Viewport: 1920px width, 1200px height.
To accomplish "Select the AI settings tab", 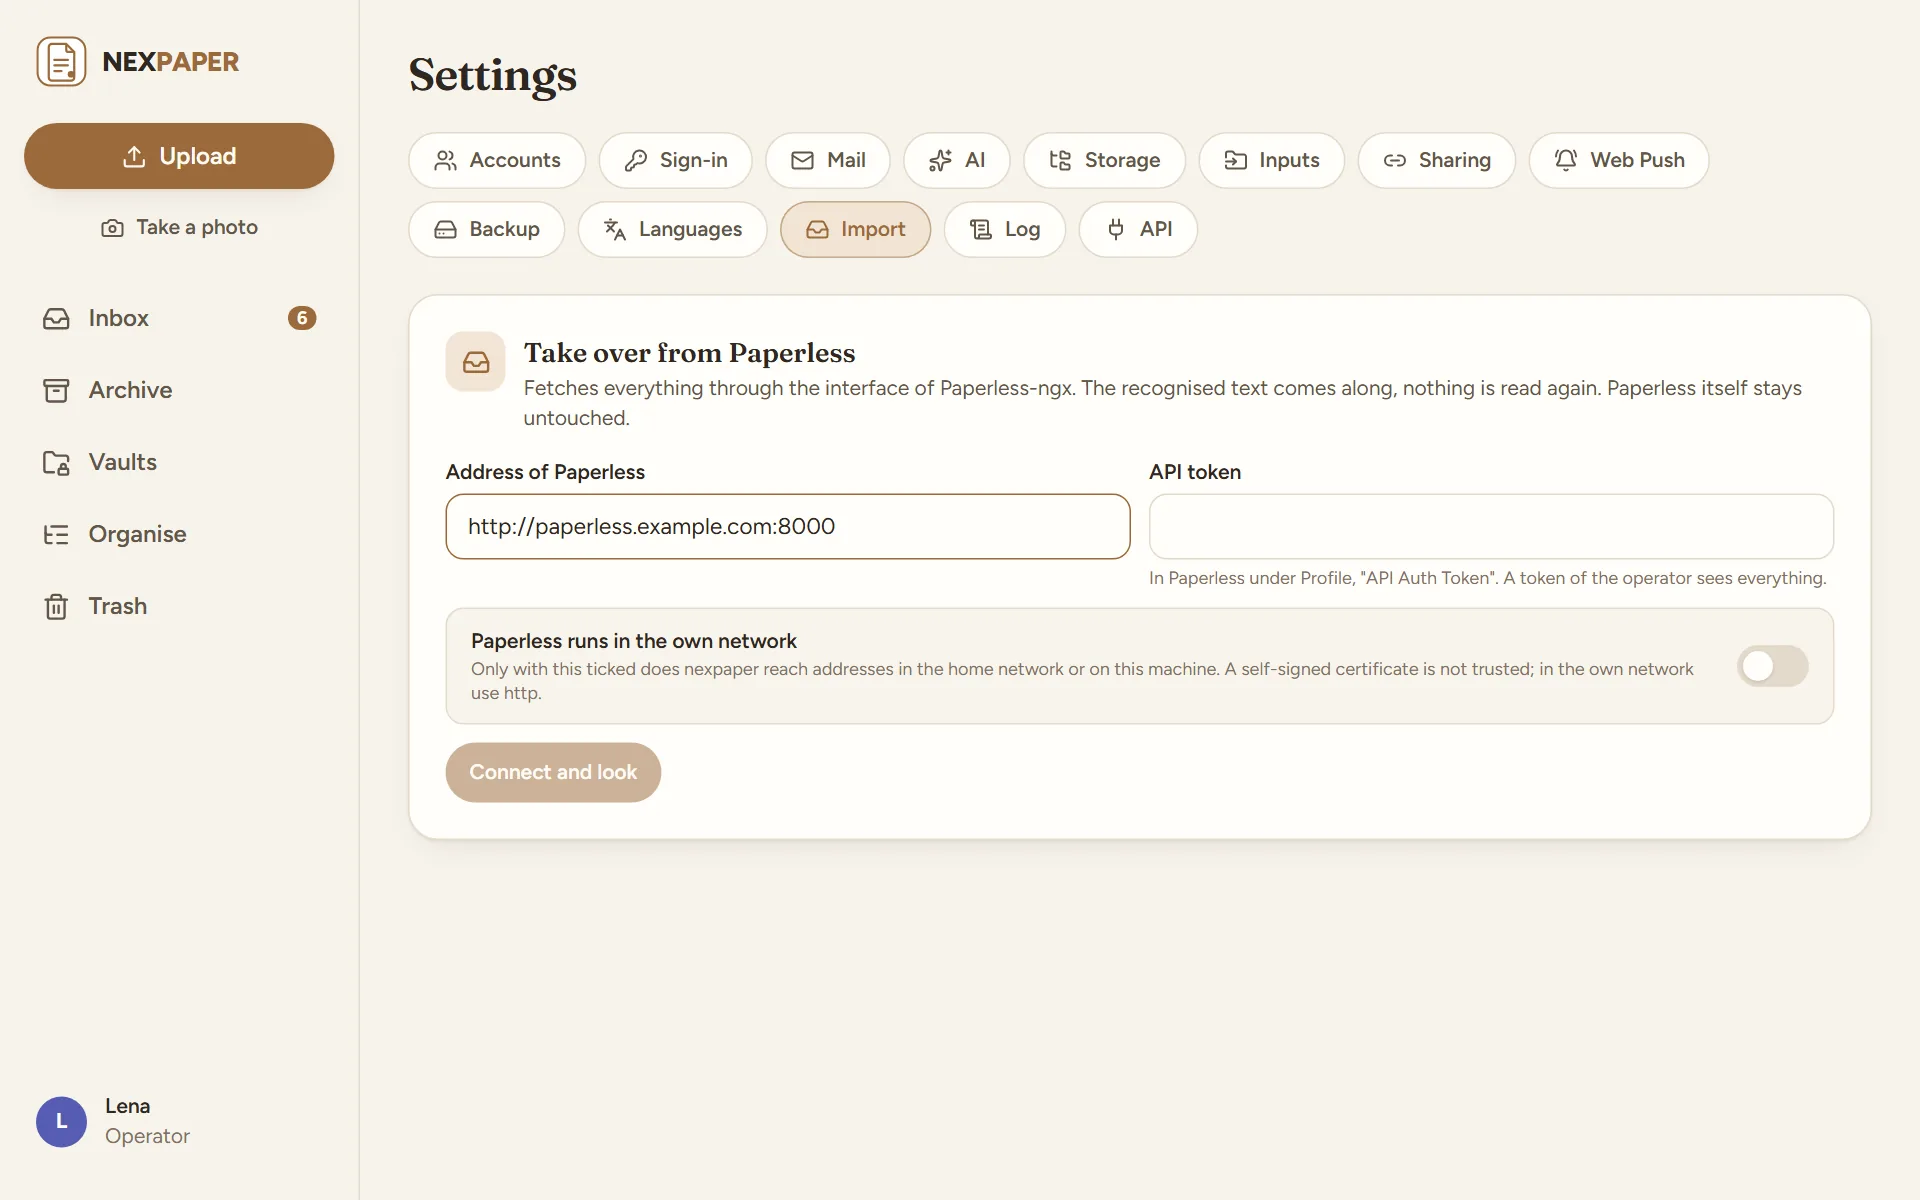I will point(957,160).
